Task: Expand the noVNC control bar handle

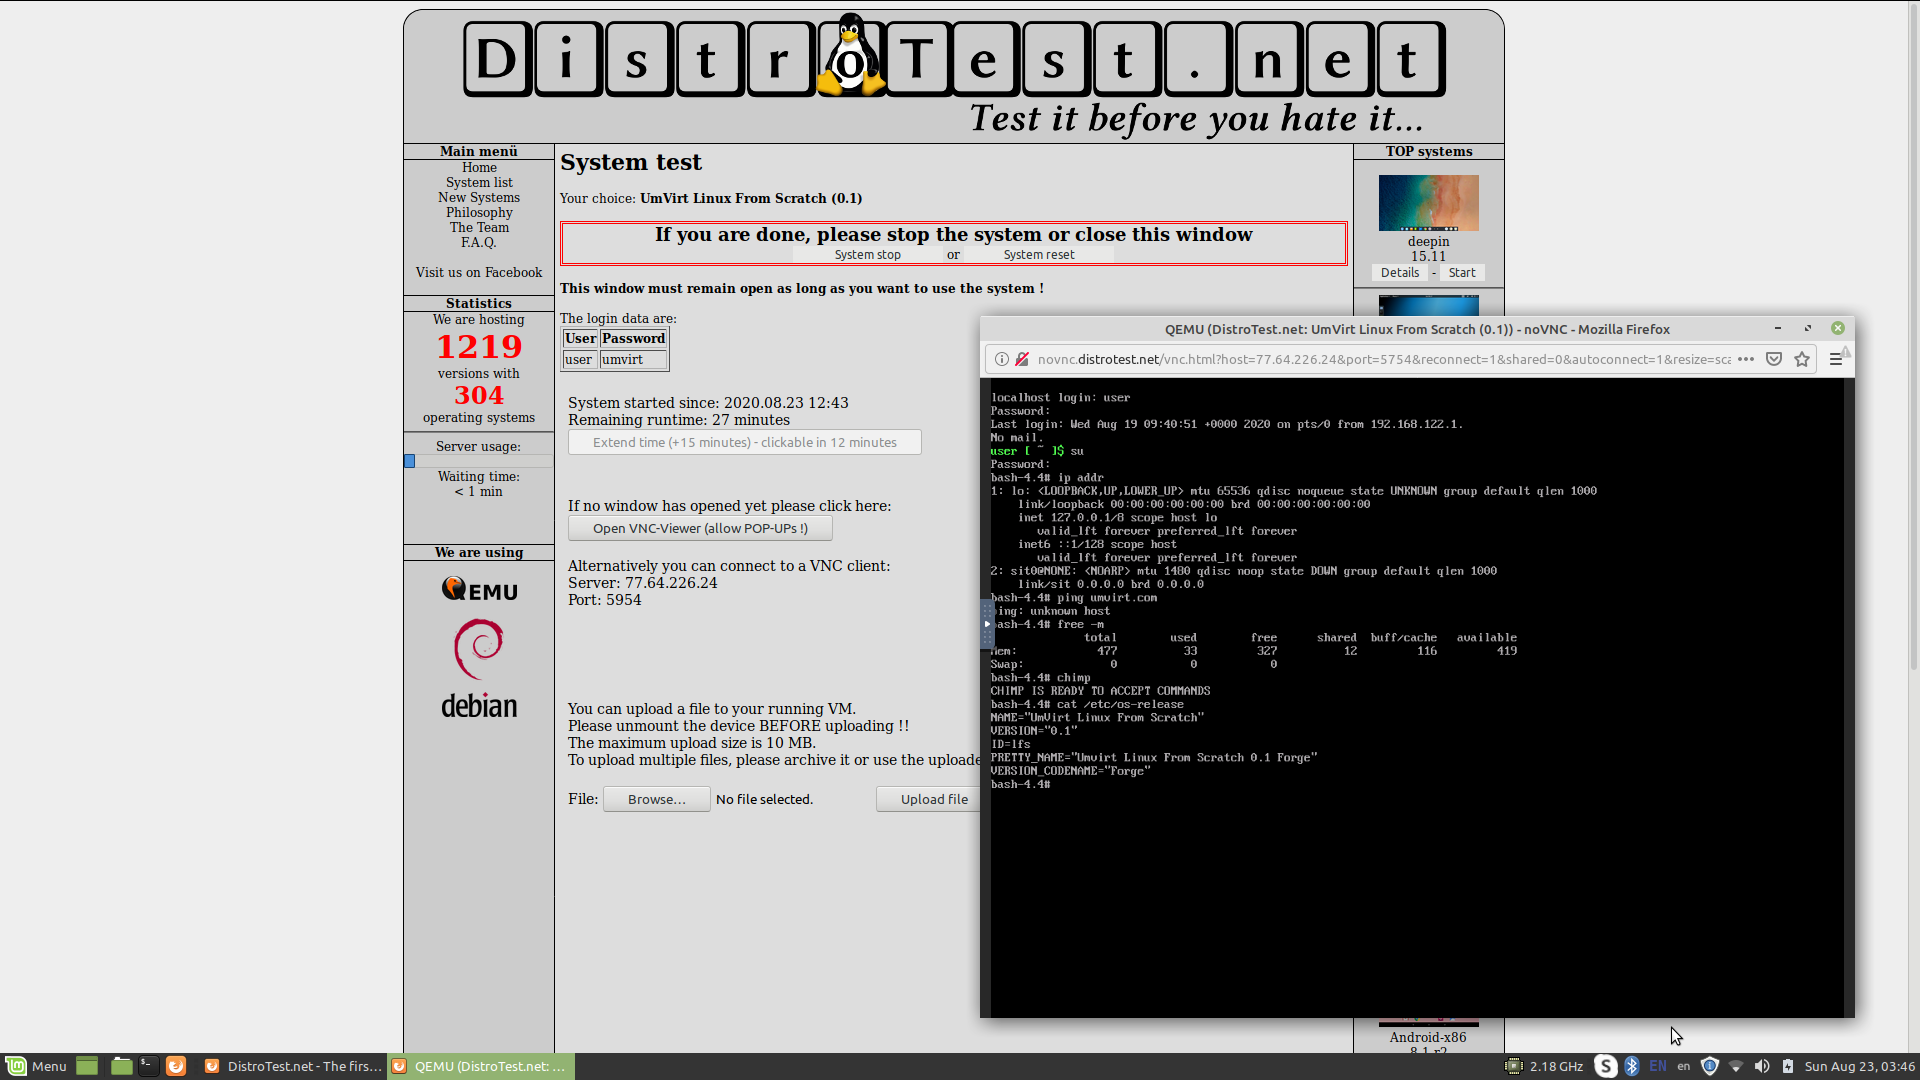Action: pos(987,624)
